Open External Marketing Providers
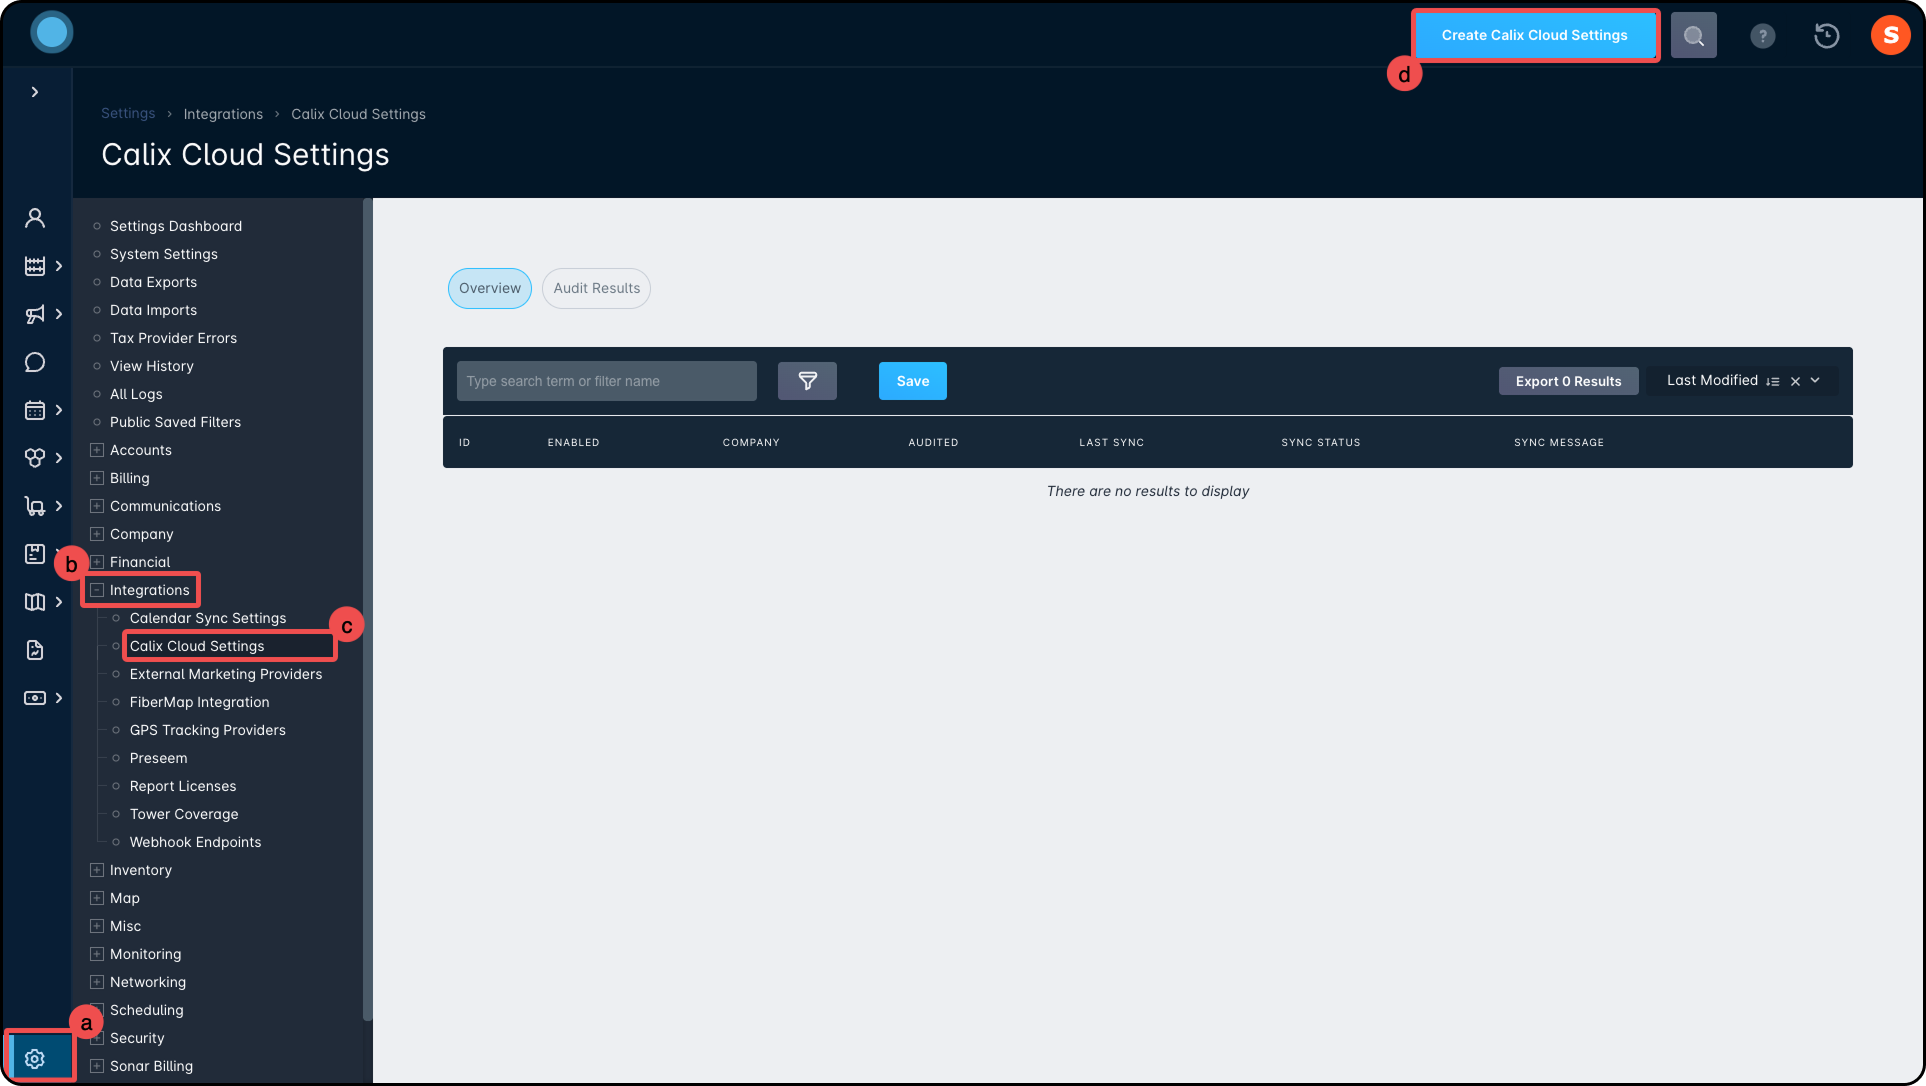The width and height of the screenshot is (1926, 1086). (226, 674)
